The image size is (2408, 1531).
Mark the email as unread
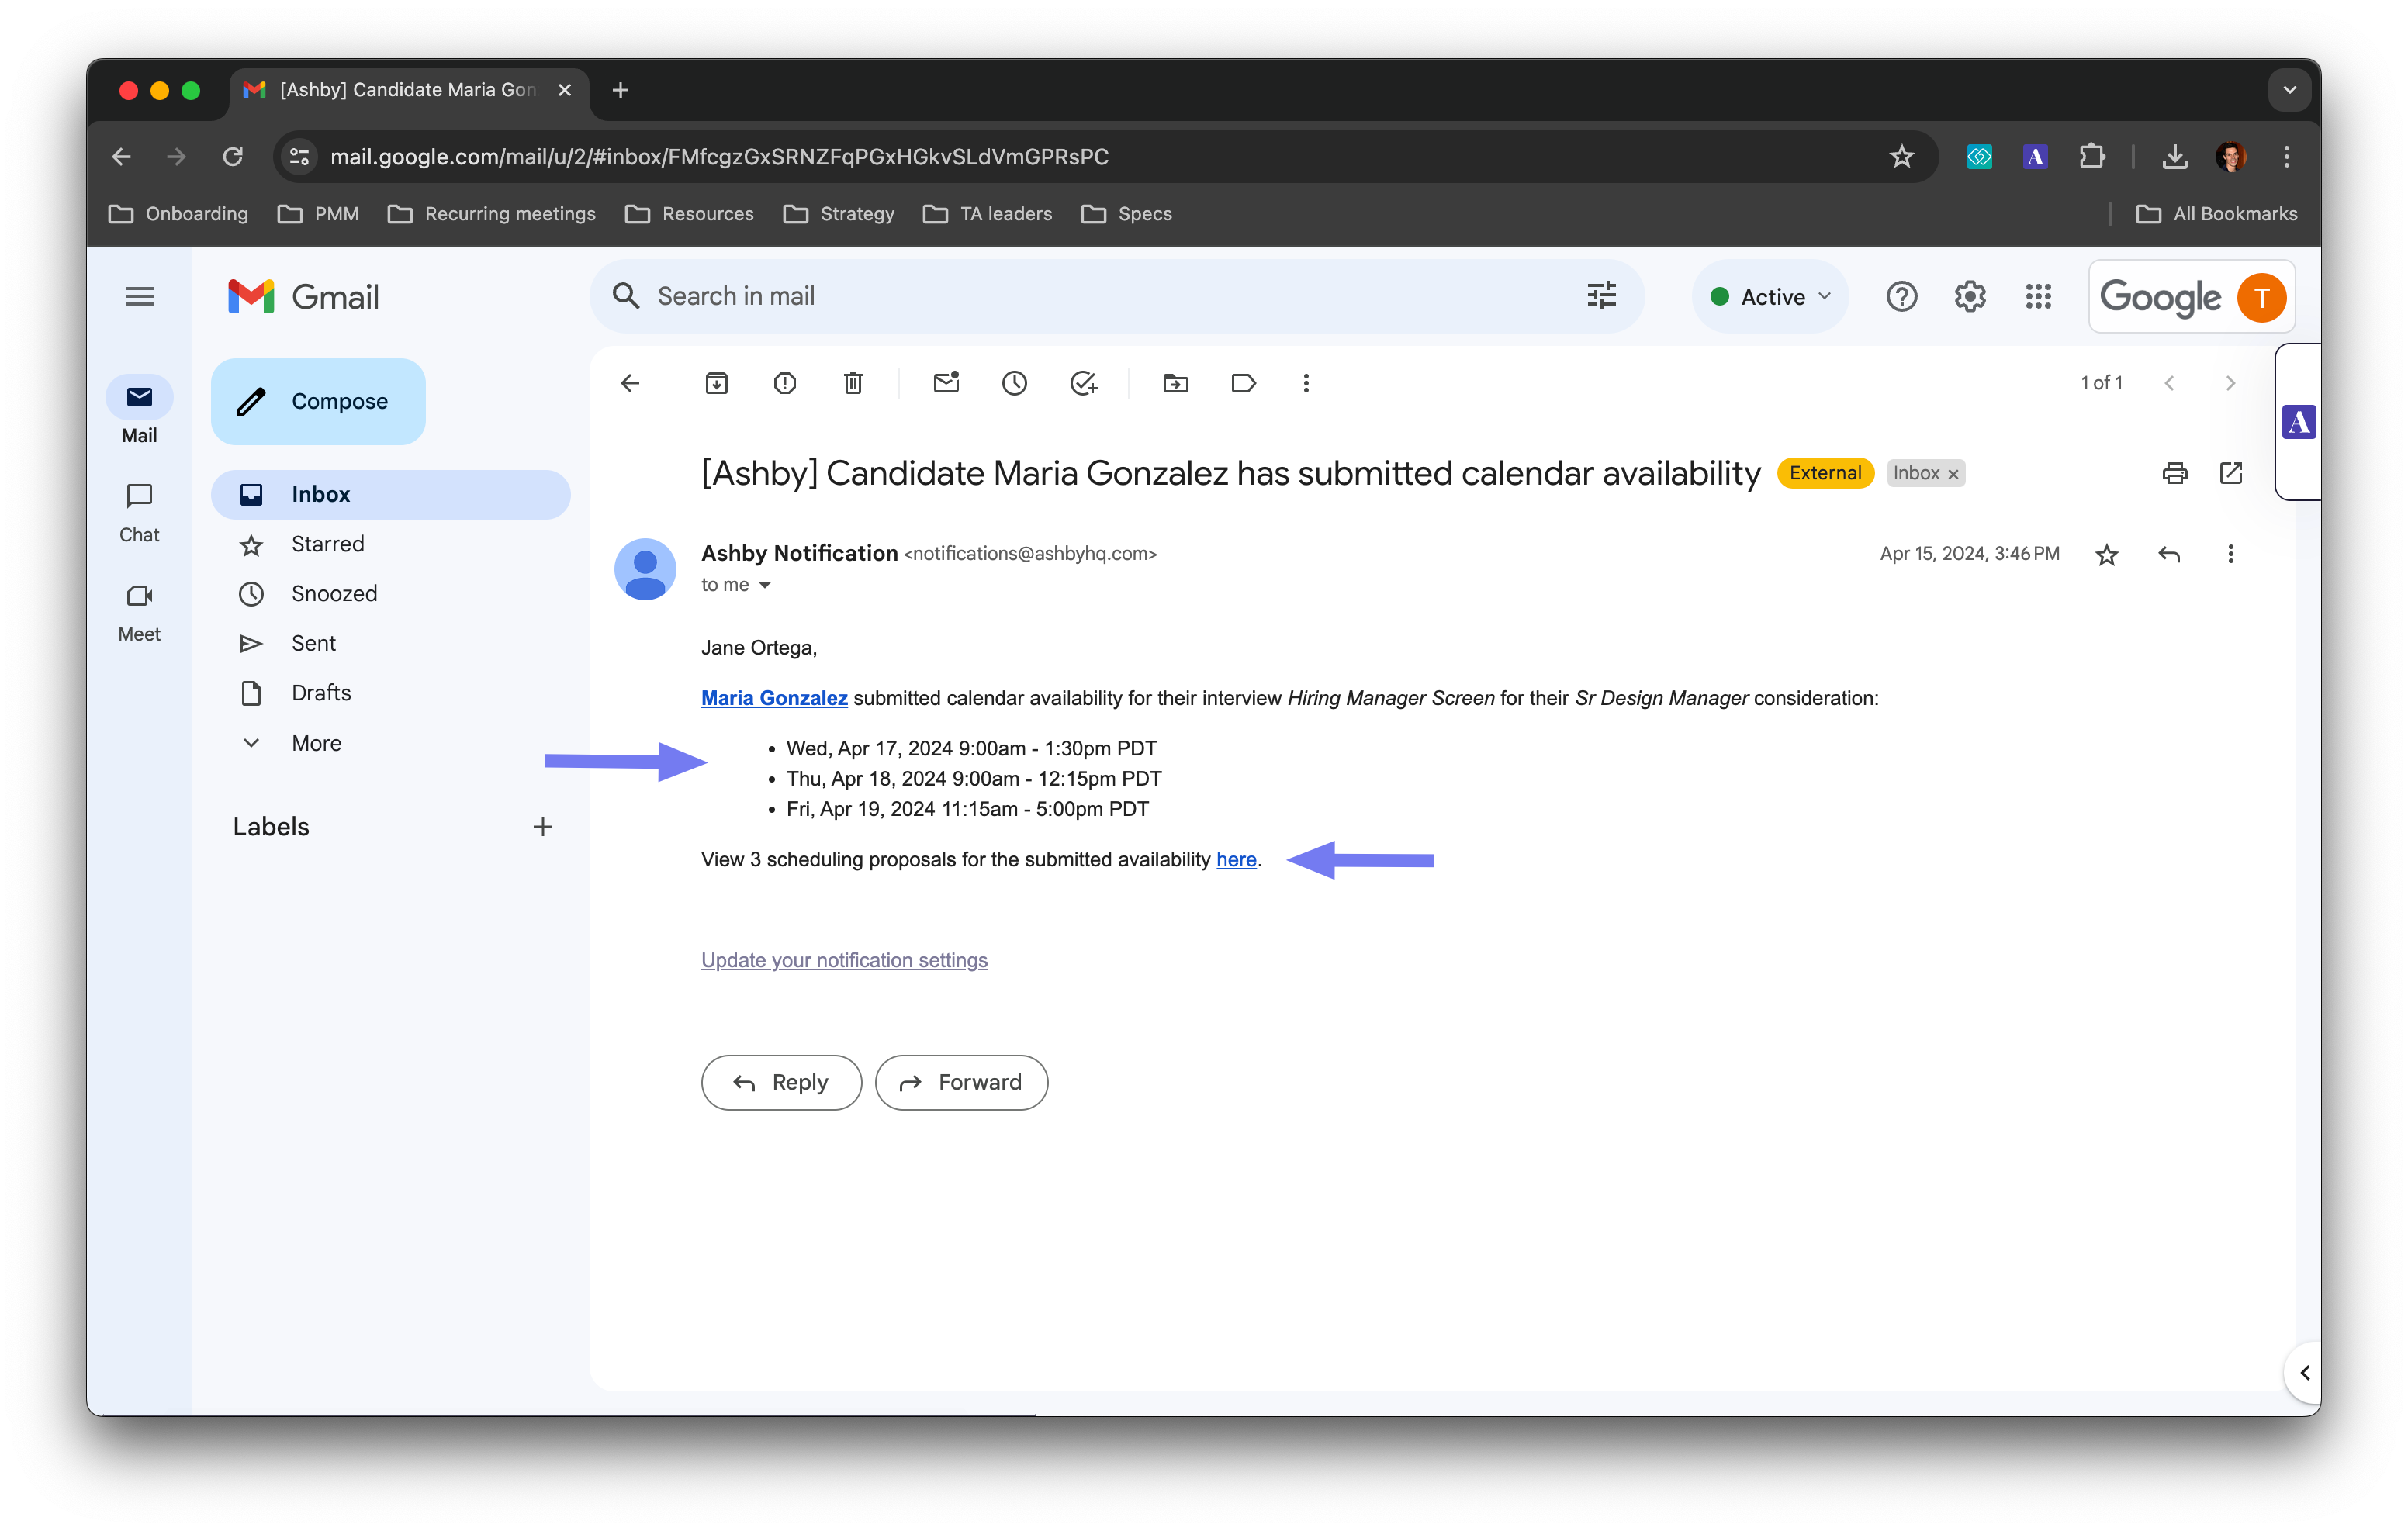pyautogui.click(x=946, y=383)
